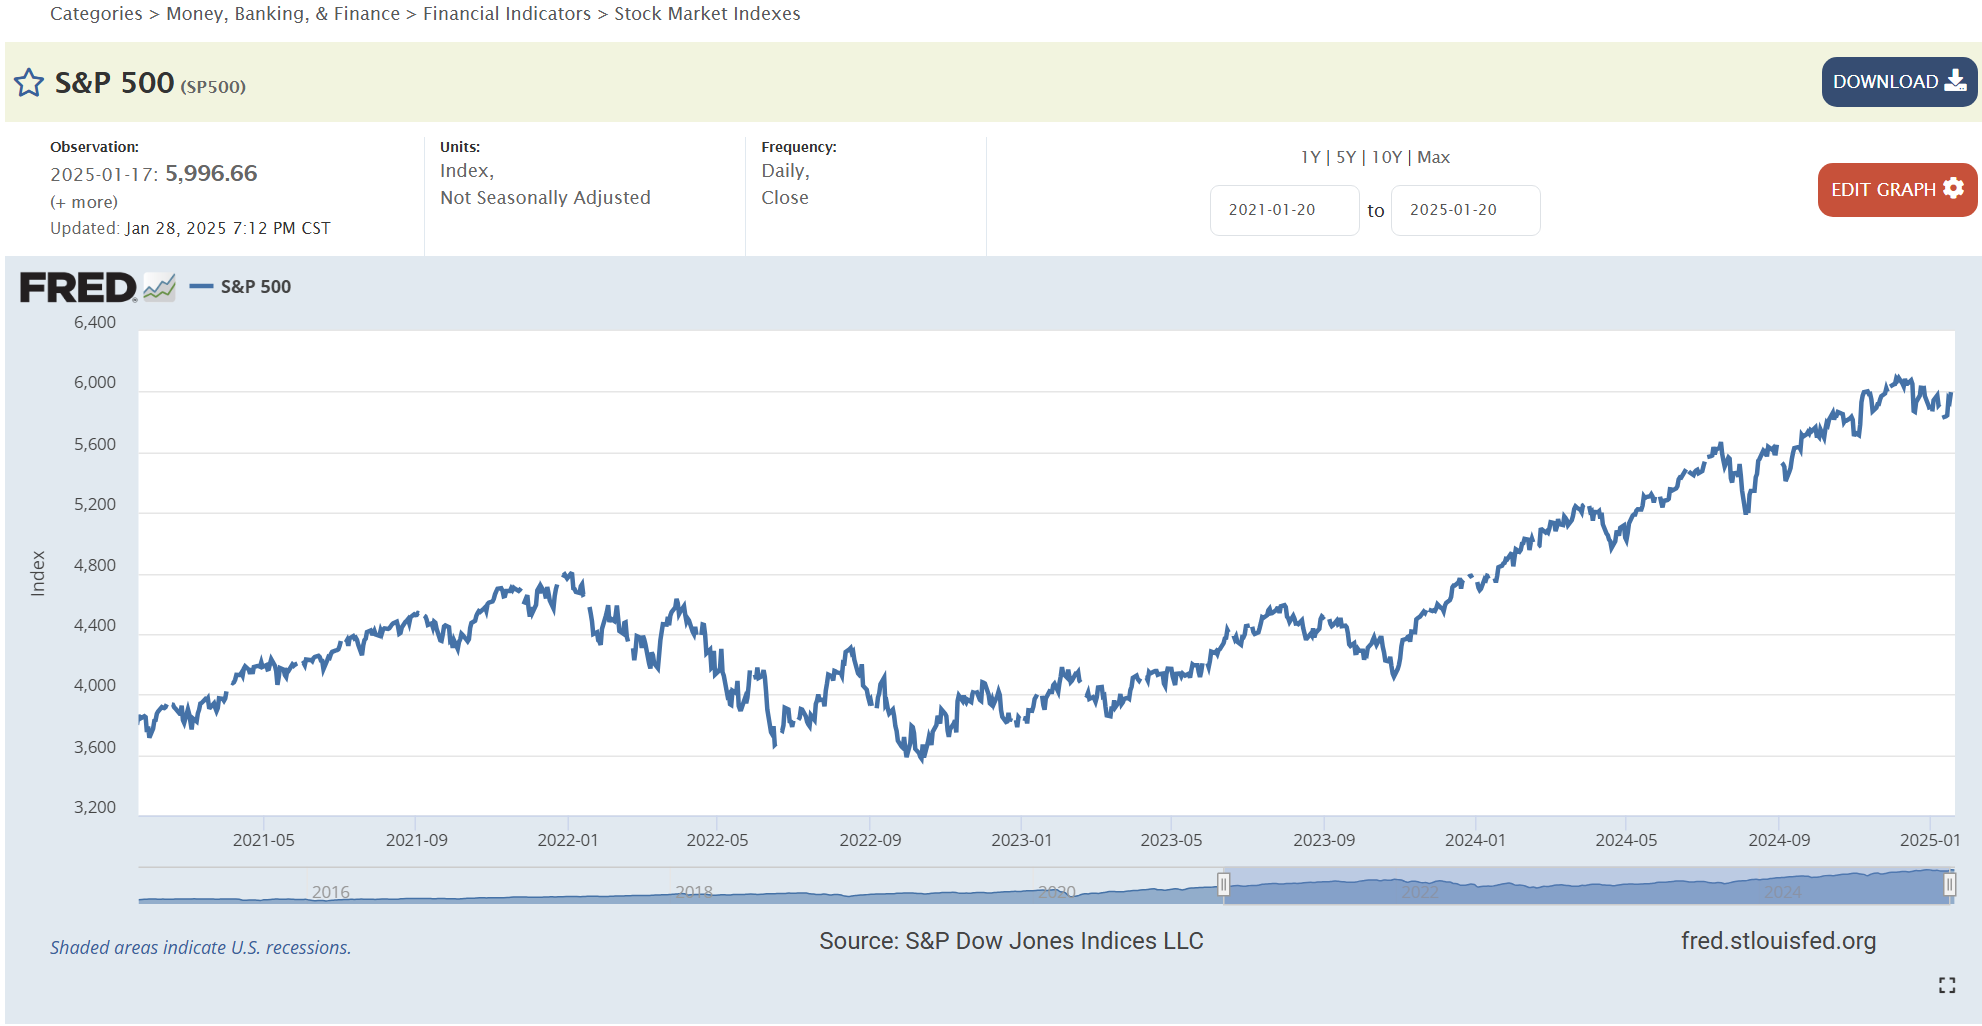Image resolution: width=1982 pixels, height=1026 pixels.
Task: Click the favorite star icon beside S&P 500
Action: pos(29,83)
